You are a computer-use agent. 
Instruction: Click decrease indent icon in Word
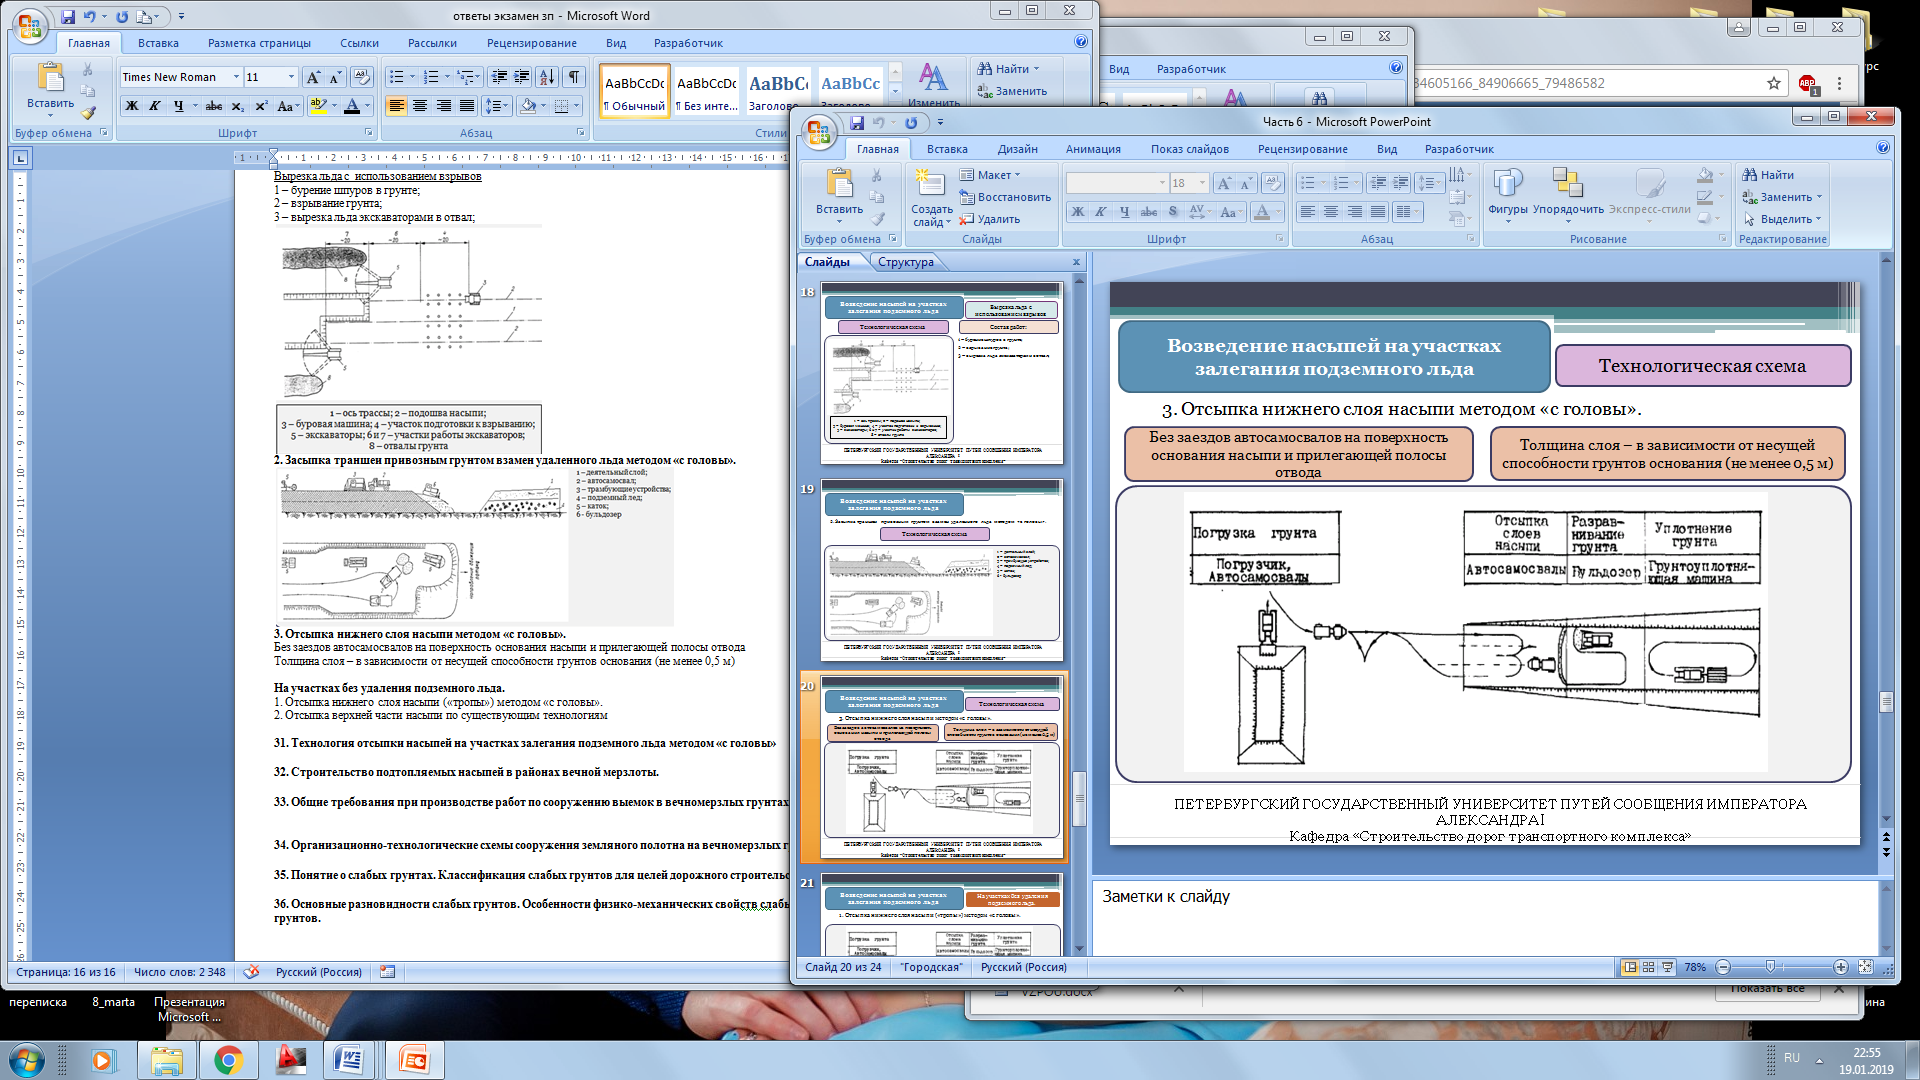pyautogui.click(x=498, y=77)
